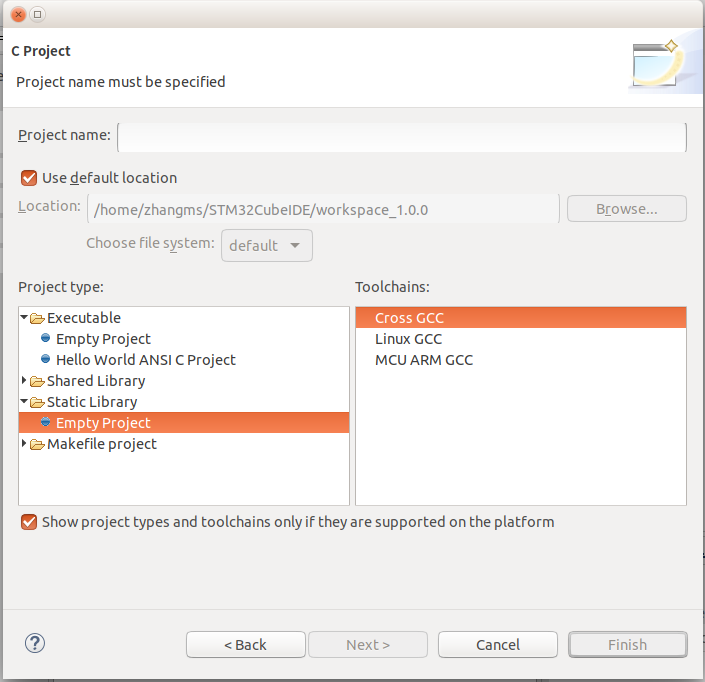Expand the Shared Library tree node
The height and width of the screenshot is (682, 705).
point(24,381)
